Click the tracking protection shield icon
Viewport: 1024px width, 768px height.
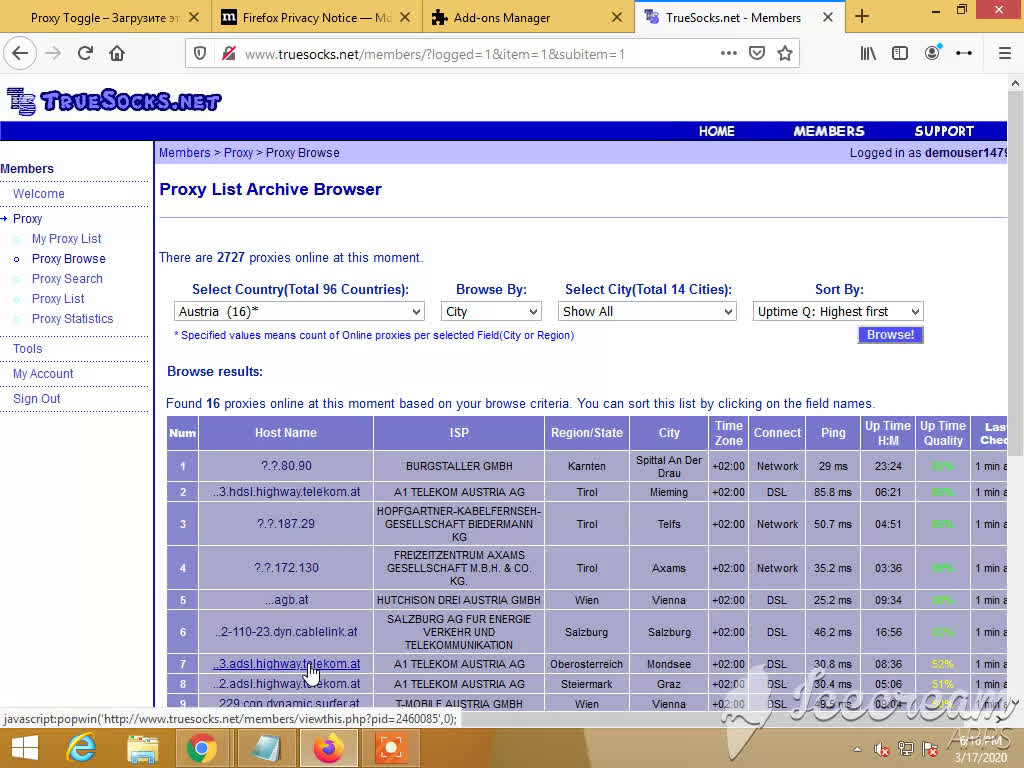pos(200,54)
